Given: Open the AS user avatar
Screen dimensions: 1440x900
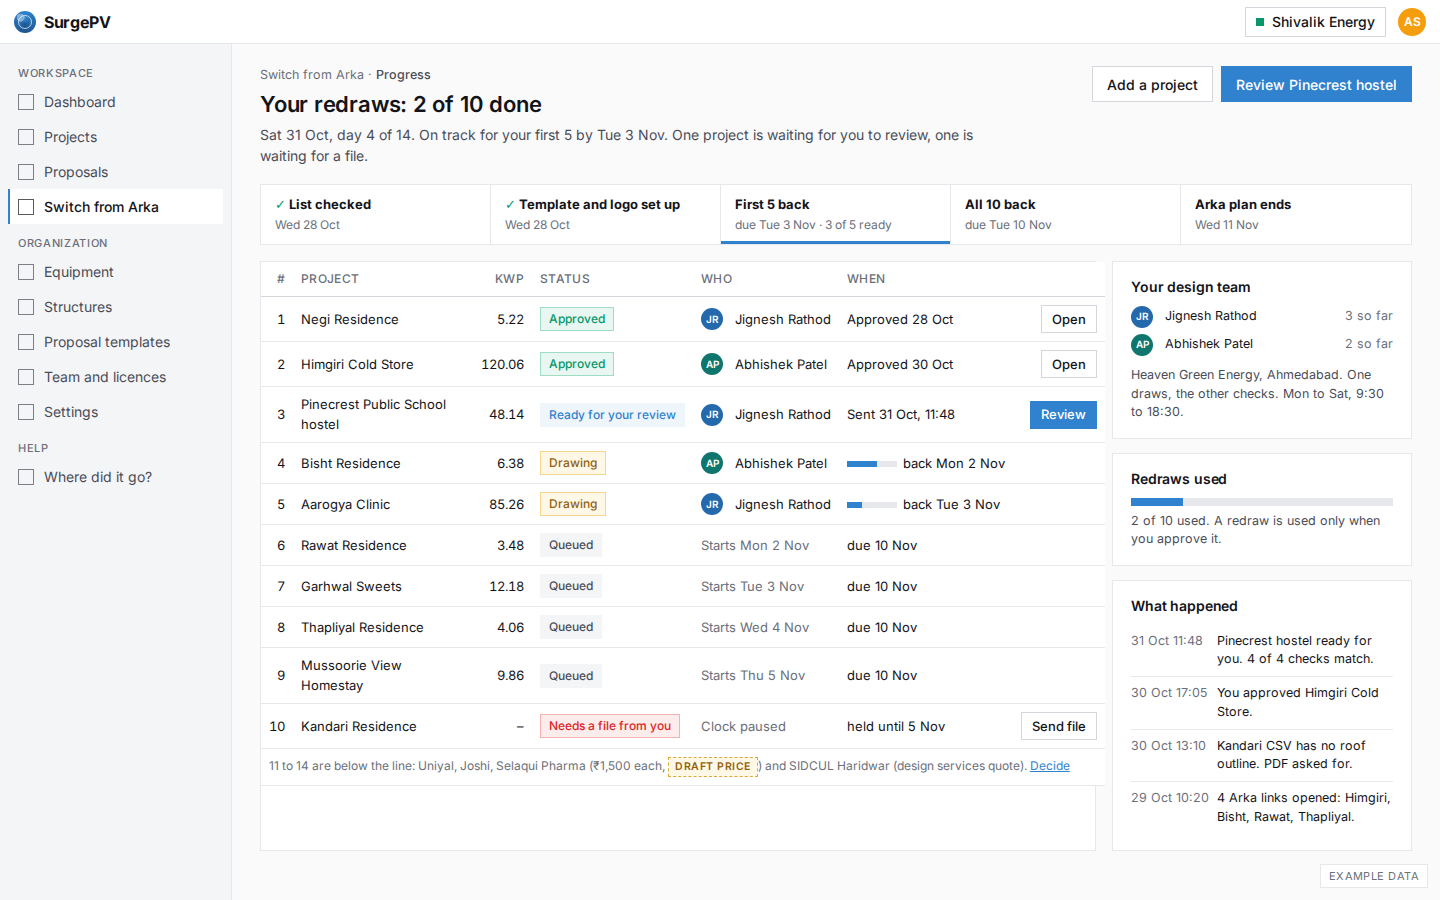Looking at the screenshot, I should (1412, 22).
